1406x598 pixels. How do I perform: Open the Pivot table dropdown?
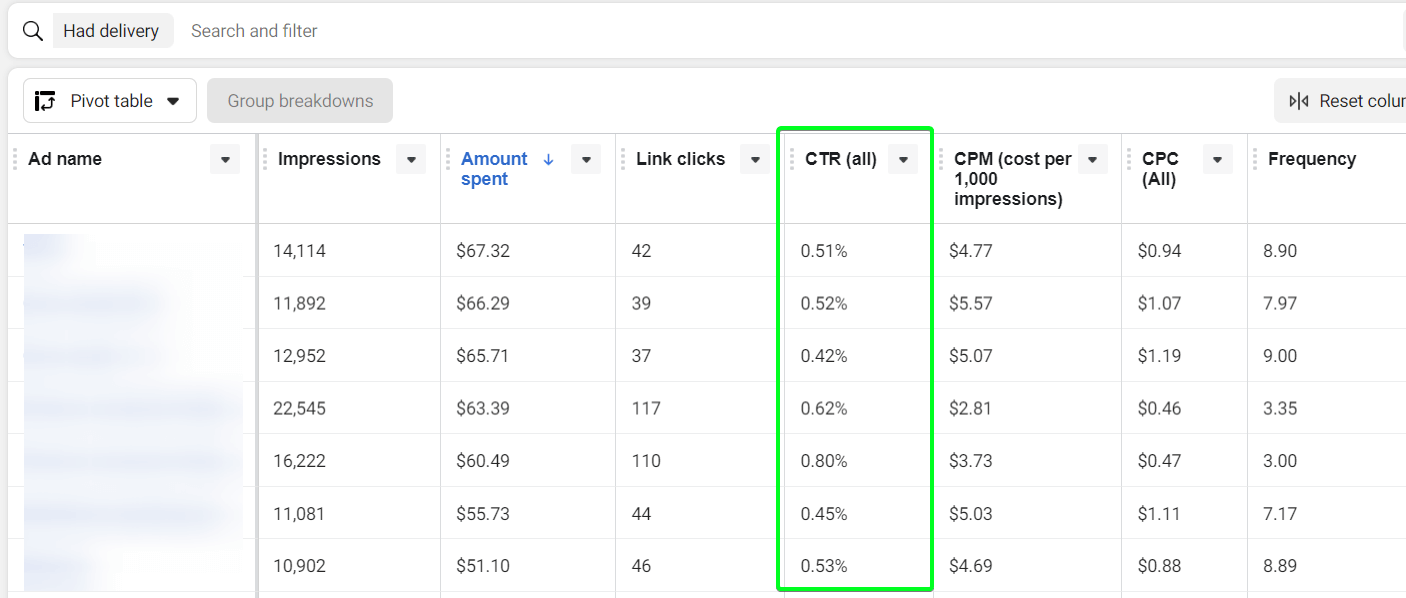(x=110, y=101)
